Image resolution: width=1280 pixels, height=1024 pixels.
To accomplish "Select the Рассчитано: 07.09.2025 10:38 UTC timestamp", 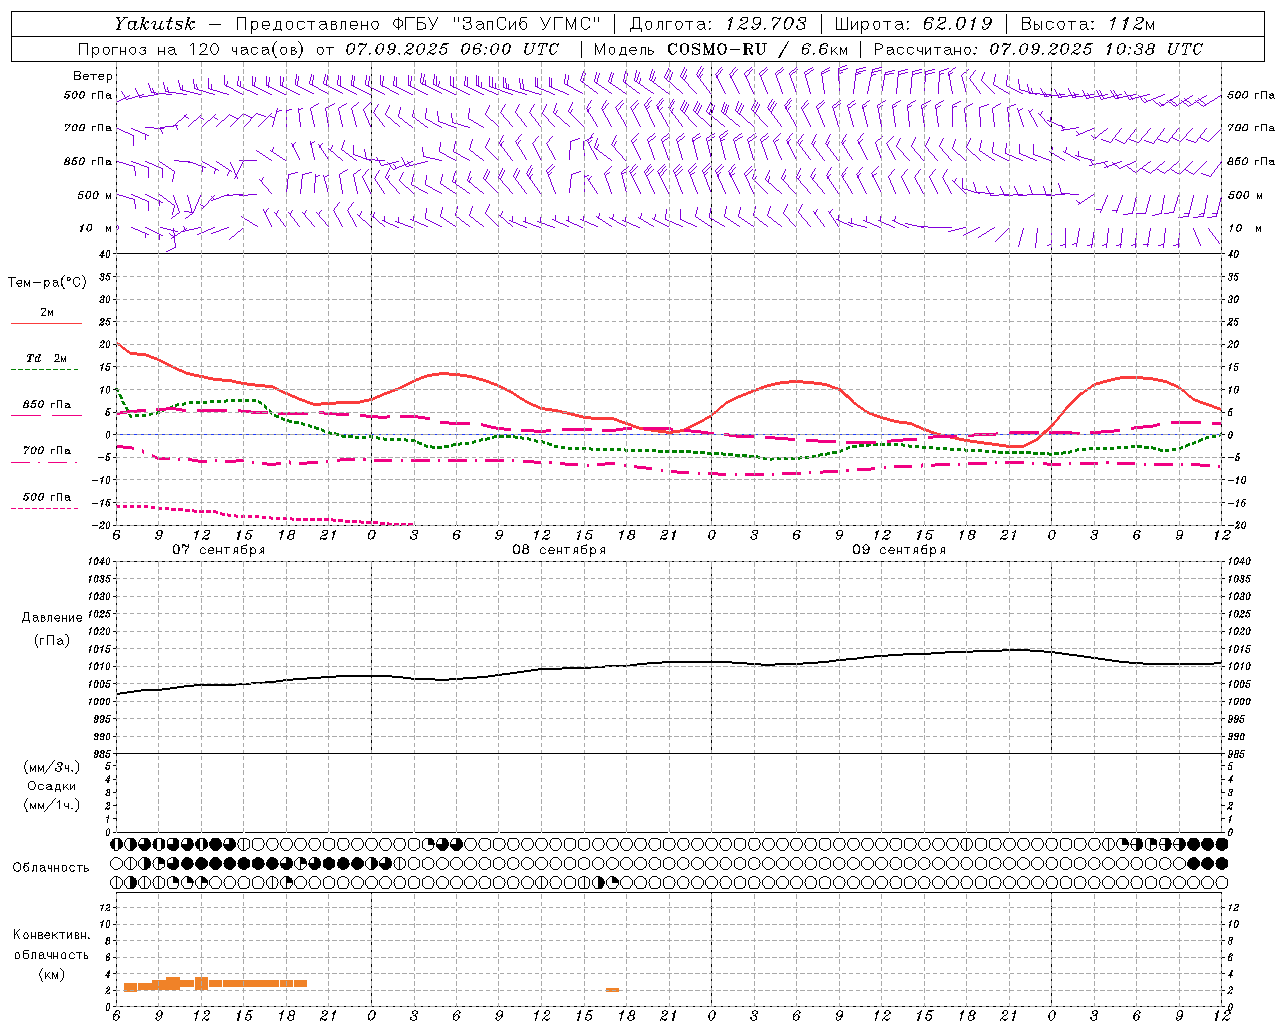I will (x=1038, y=49).
